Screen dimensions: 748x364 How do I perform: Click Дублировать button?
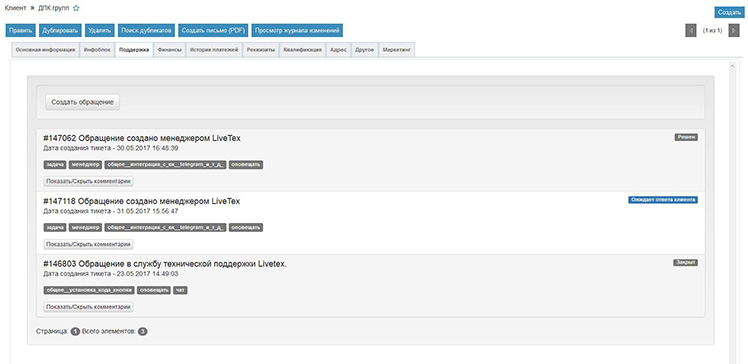(x=60, y=31)
